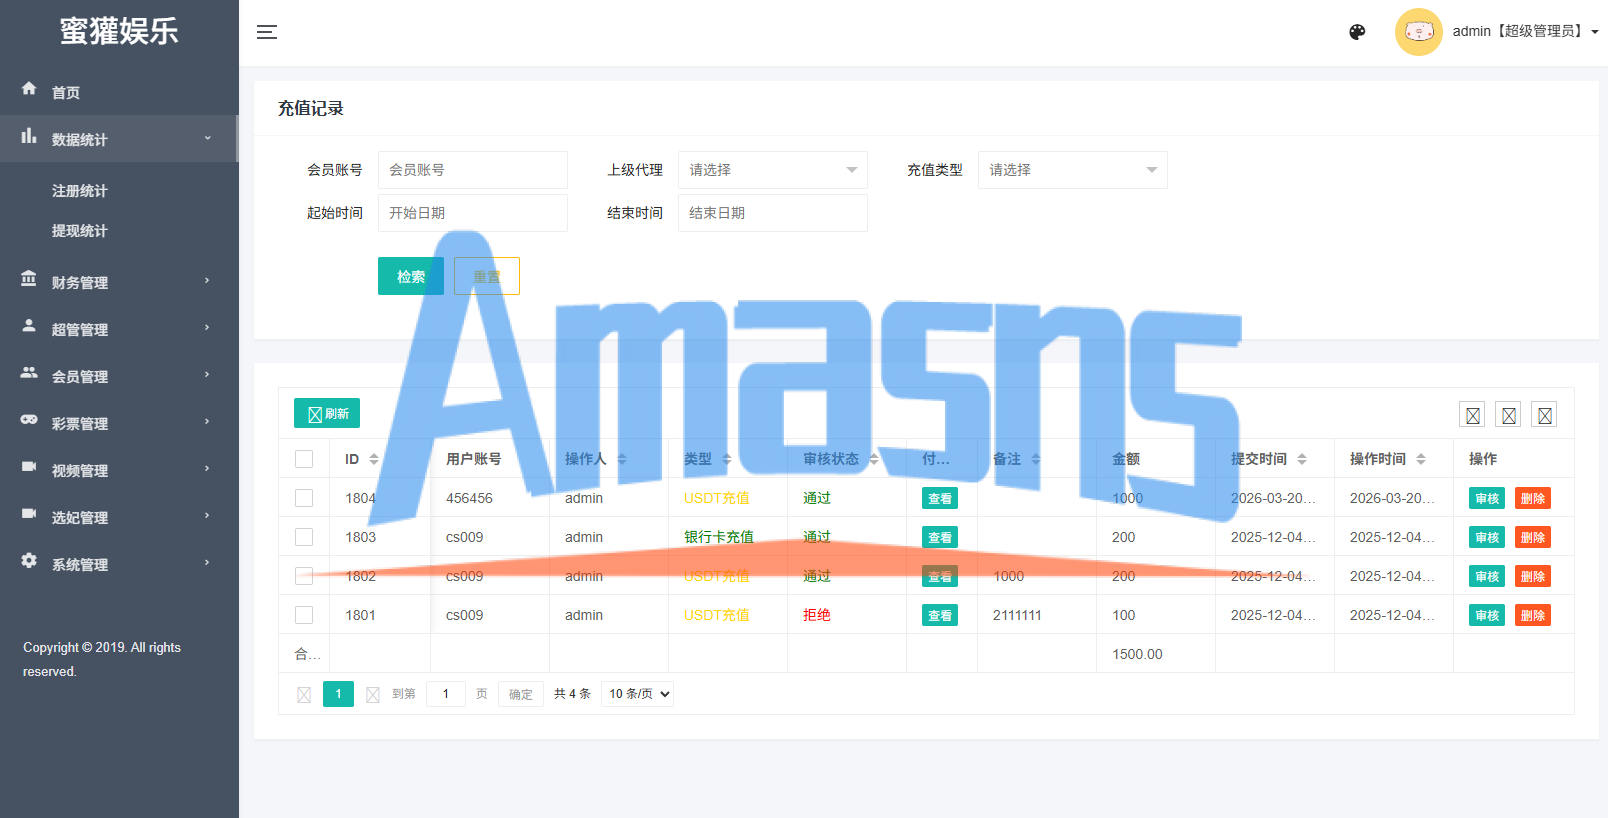This screenshot has width=1608, height=818.
Task: Click the 检索 search button
Action: click(x=411, y=276)
